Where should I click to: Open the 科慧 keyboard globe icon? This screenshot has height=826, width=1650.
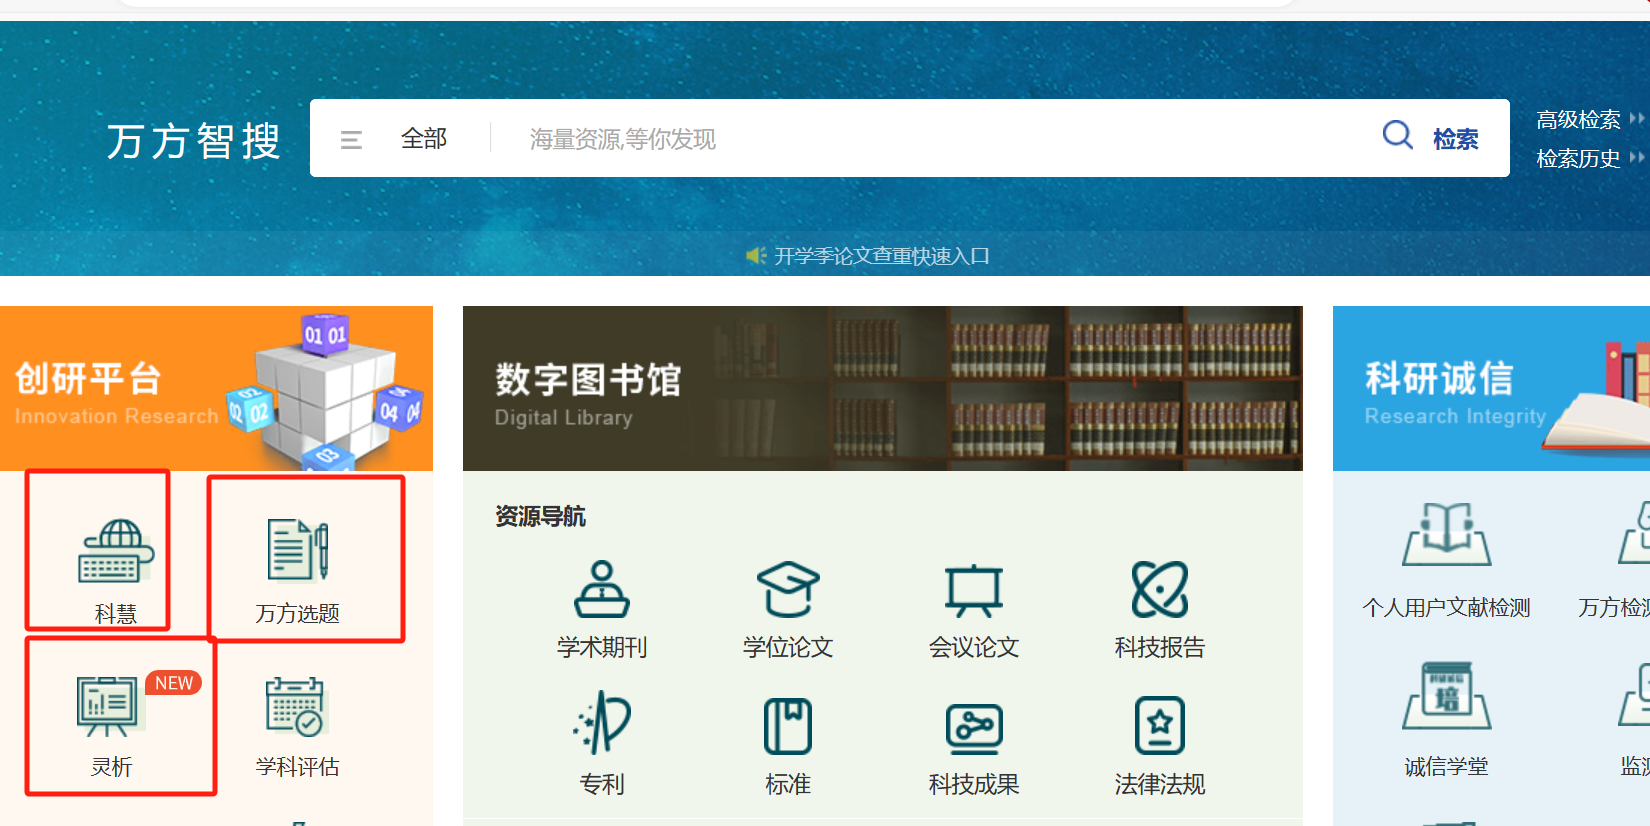click(x=115, y=551)
